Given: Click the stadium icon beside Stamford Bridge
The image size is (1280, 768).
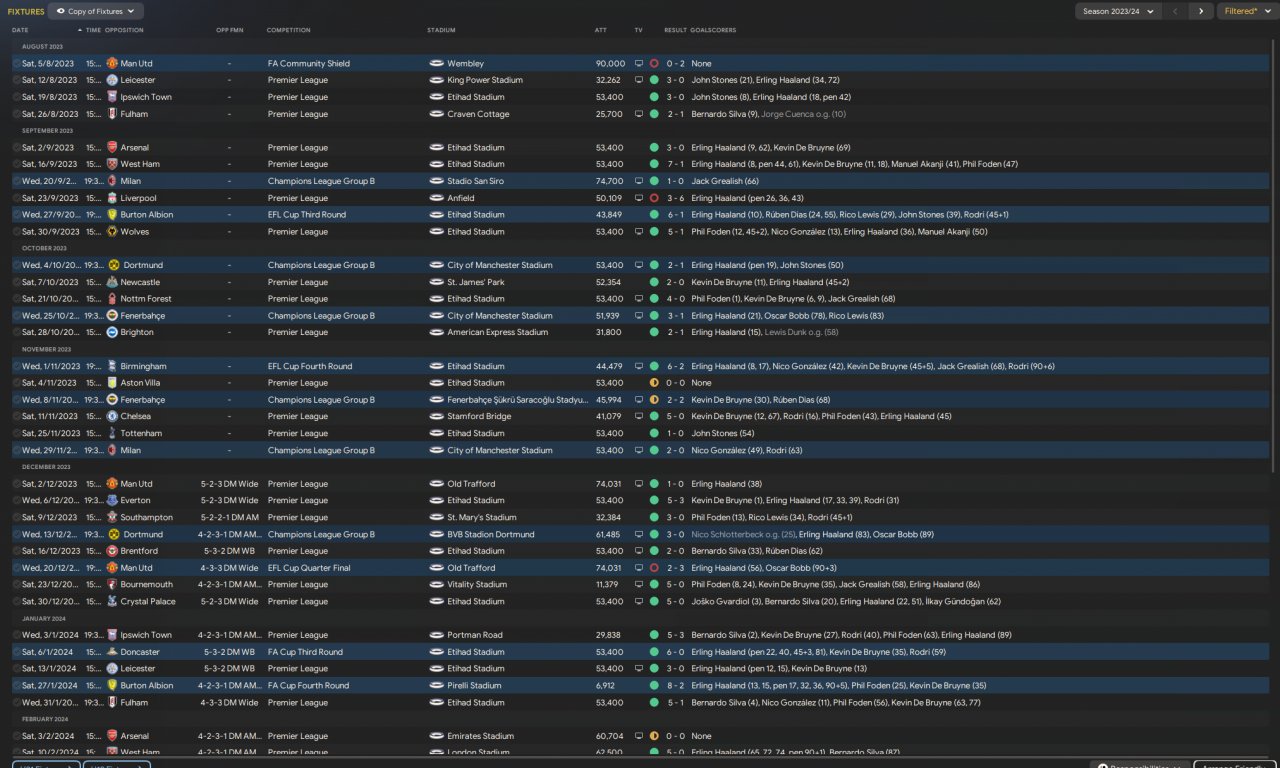Looking at the screenshot, I should 436,416.
